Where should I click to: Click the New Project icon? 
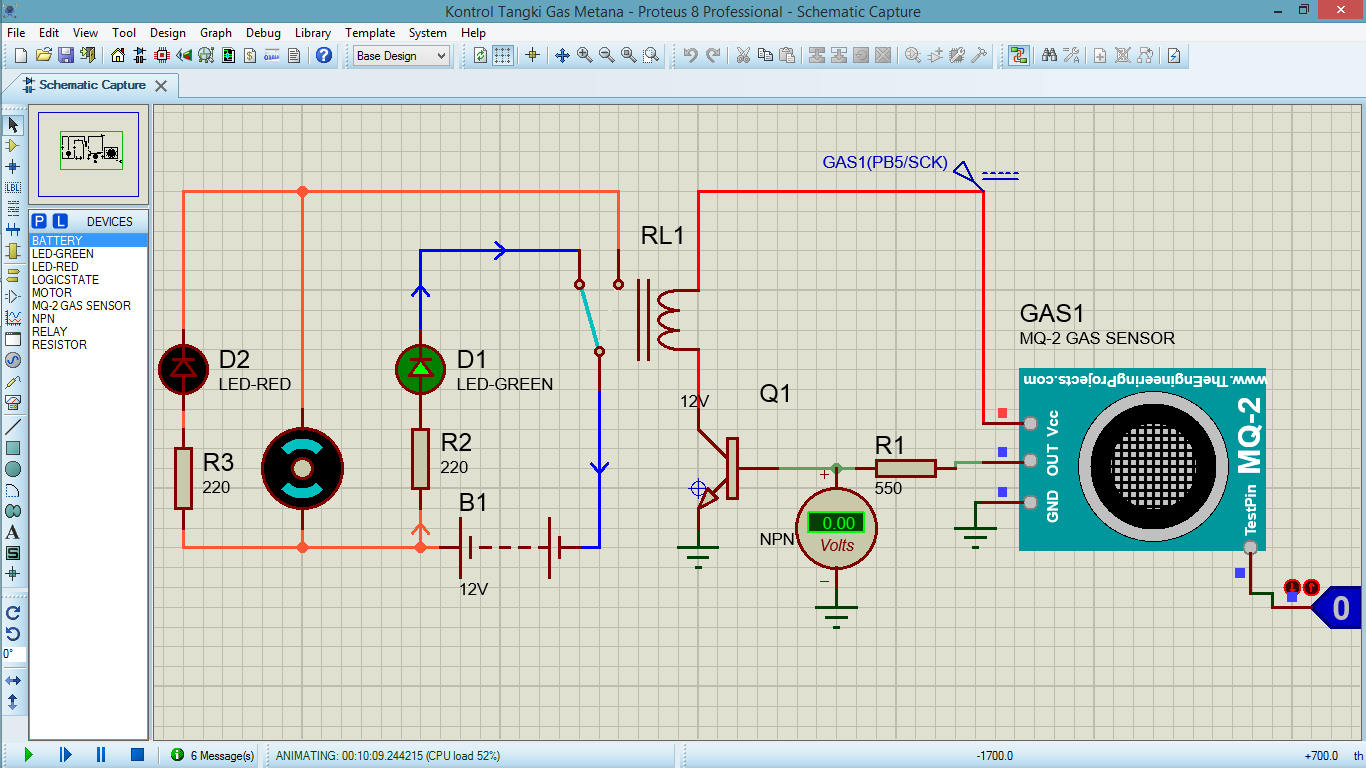coord(21,56)
